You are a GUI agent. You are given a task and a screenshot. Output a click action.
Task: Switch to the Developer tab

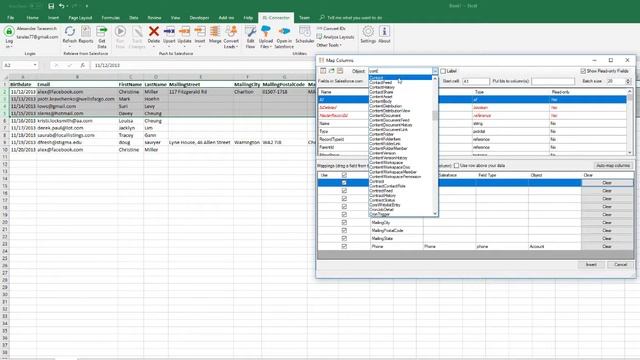(x=199, y=18)
